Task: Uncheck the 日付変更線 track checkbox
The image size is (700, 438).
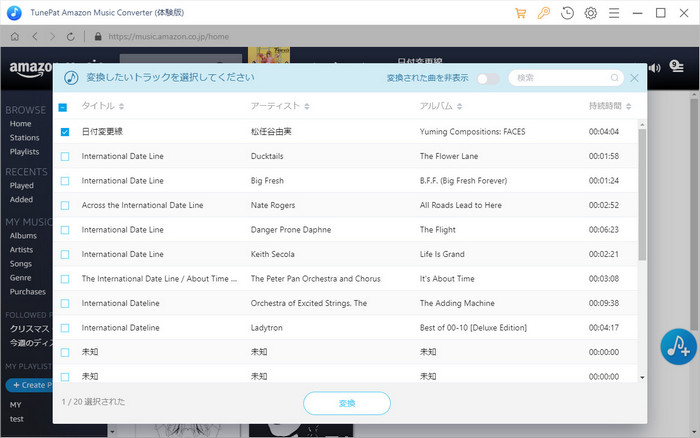Action: [65, 132]
